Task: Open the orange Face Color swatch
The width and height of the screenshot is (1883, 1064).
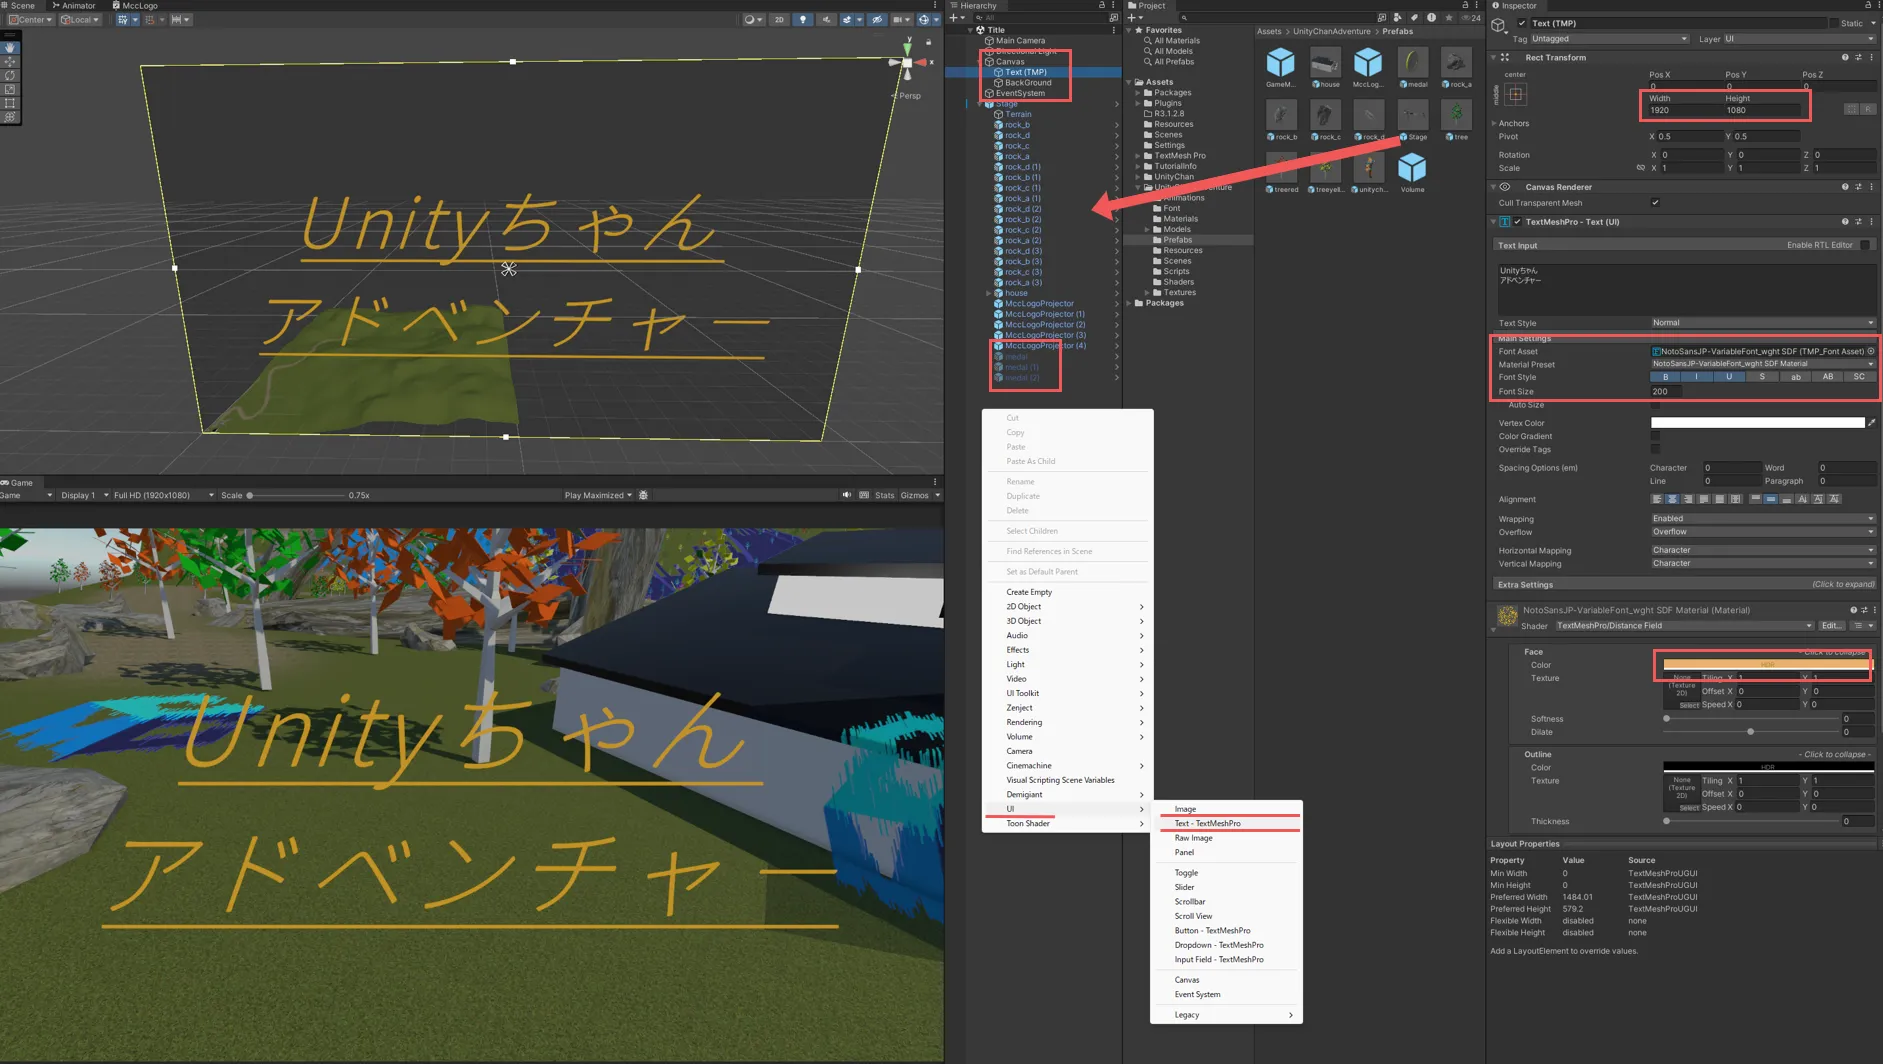Action: [1765, 665]
